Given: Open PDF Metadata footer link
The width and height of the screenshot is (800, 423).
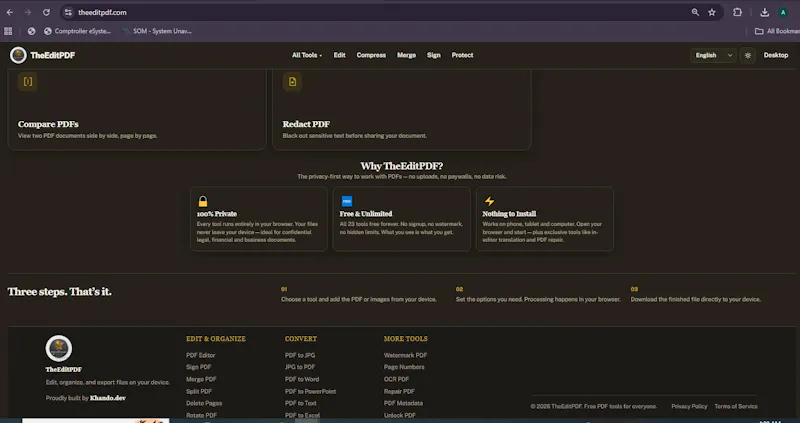Looking at the screenshot, I should point(403,403).
